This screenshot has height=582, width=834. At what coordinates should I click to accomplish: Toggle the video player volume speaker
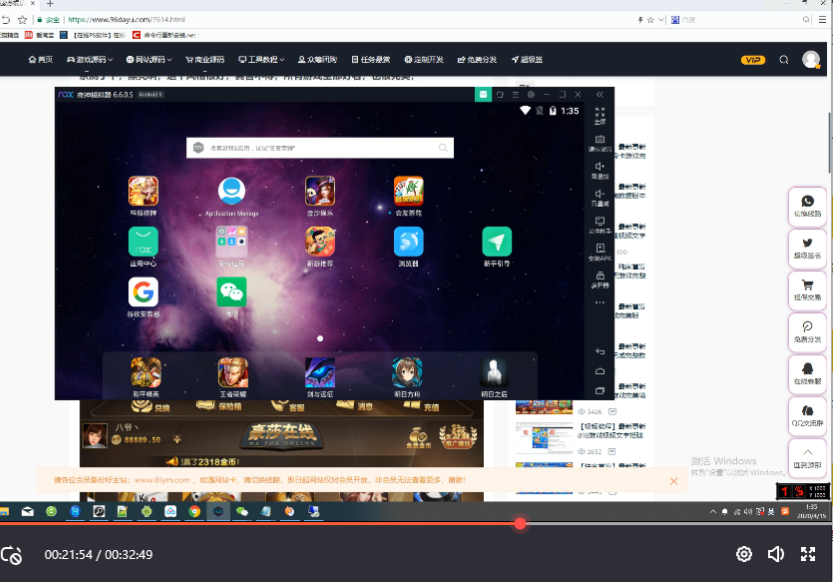click(776, 554)
